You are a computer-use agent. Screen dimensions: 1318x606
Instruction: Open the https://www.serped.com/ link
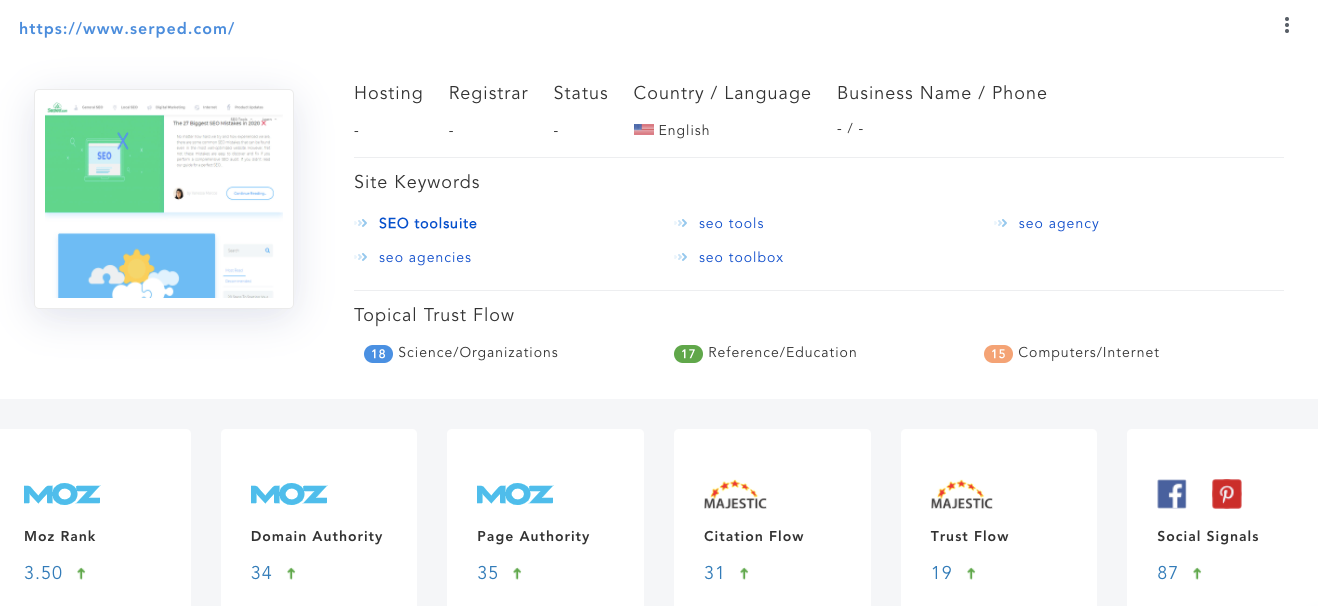click(127, 29)
